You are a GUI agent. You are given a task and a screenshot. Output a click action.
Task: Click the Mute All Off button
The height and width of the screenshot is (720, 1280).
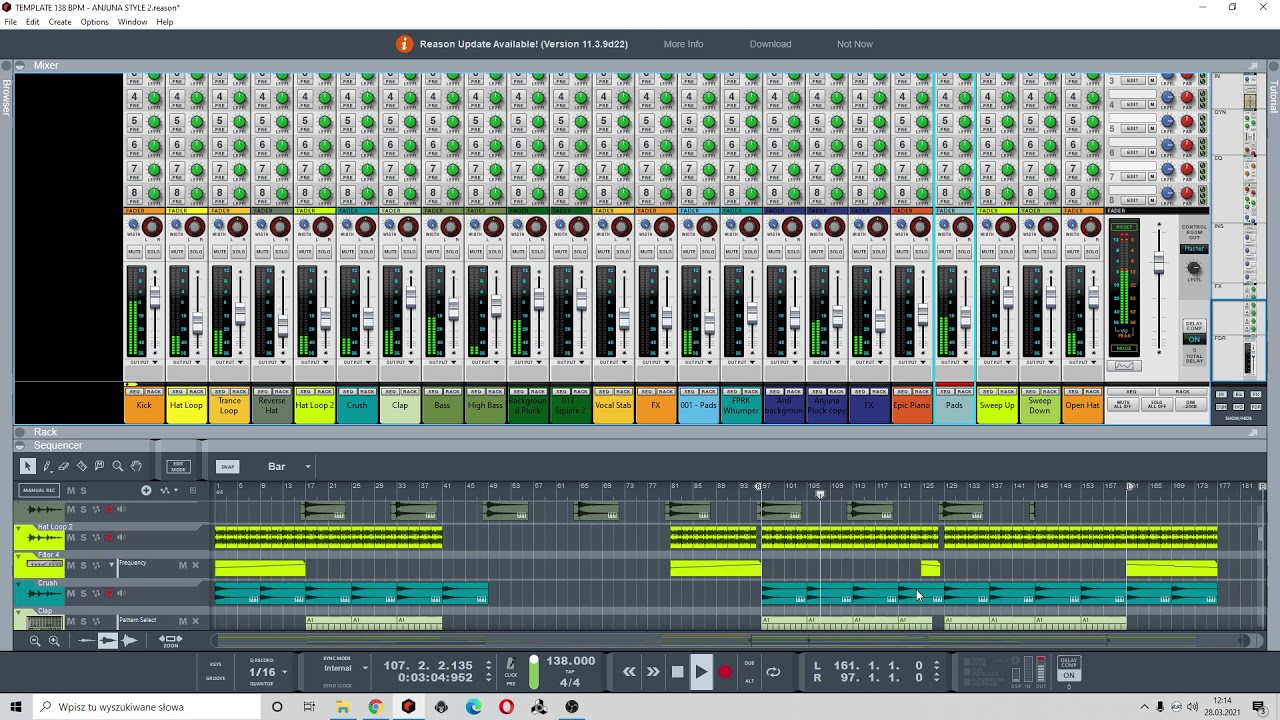point(1122,404)
